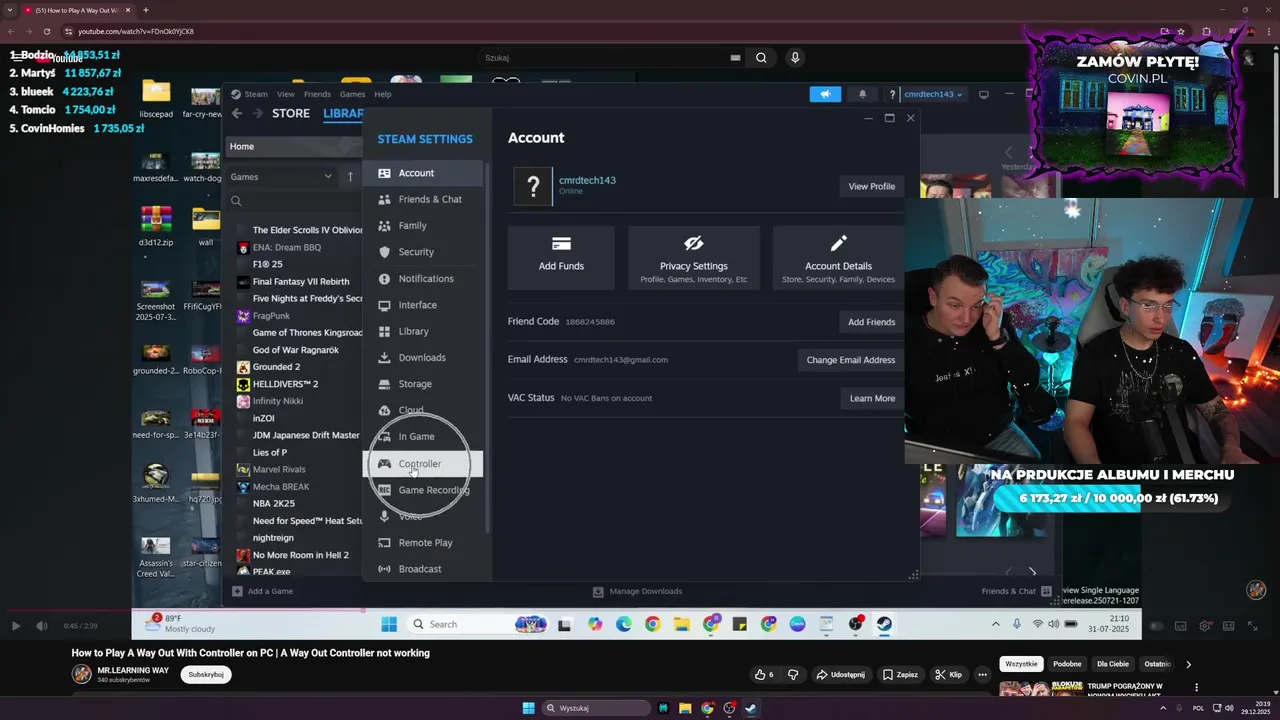Image resolution: width=1280 pixels, height=720 pixels.
Task: Open In Game settings section
Action: pyautogui.click(x=423, y=437)
